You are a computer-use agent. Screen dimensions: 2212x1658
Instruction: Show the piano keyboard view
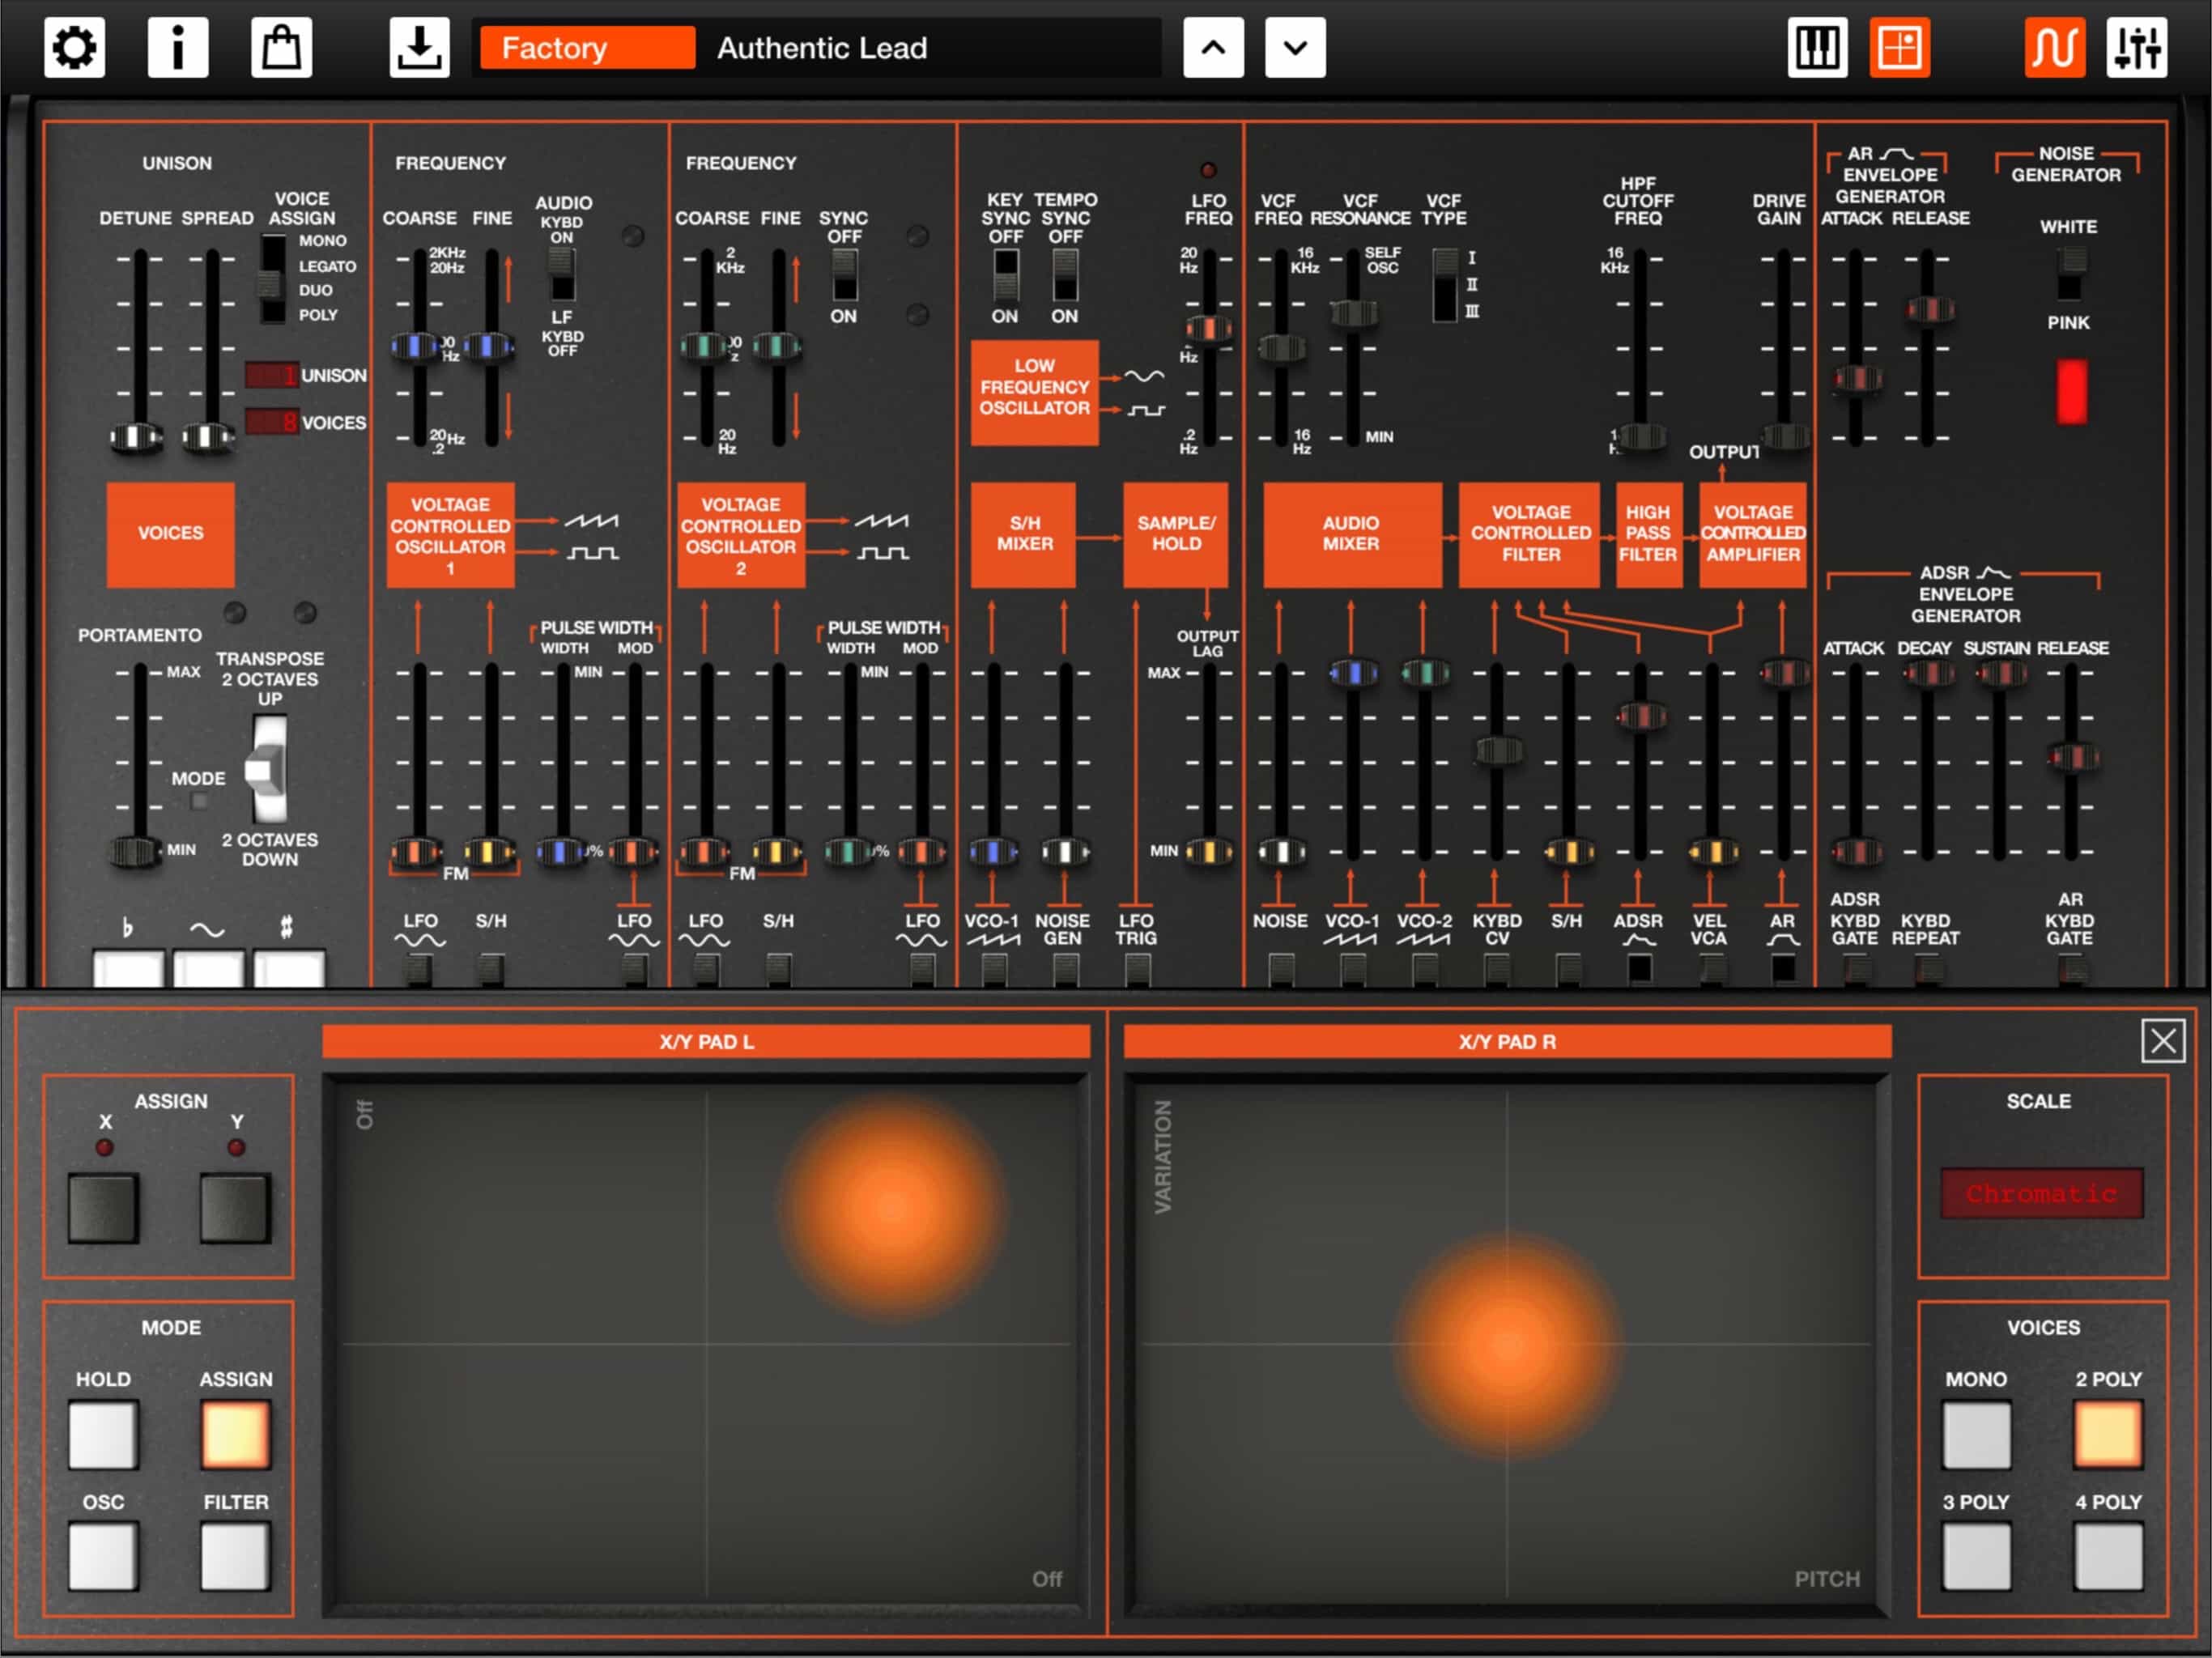(1816, 47)
